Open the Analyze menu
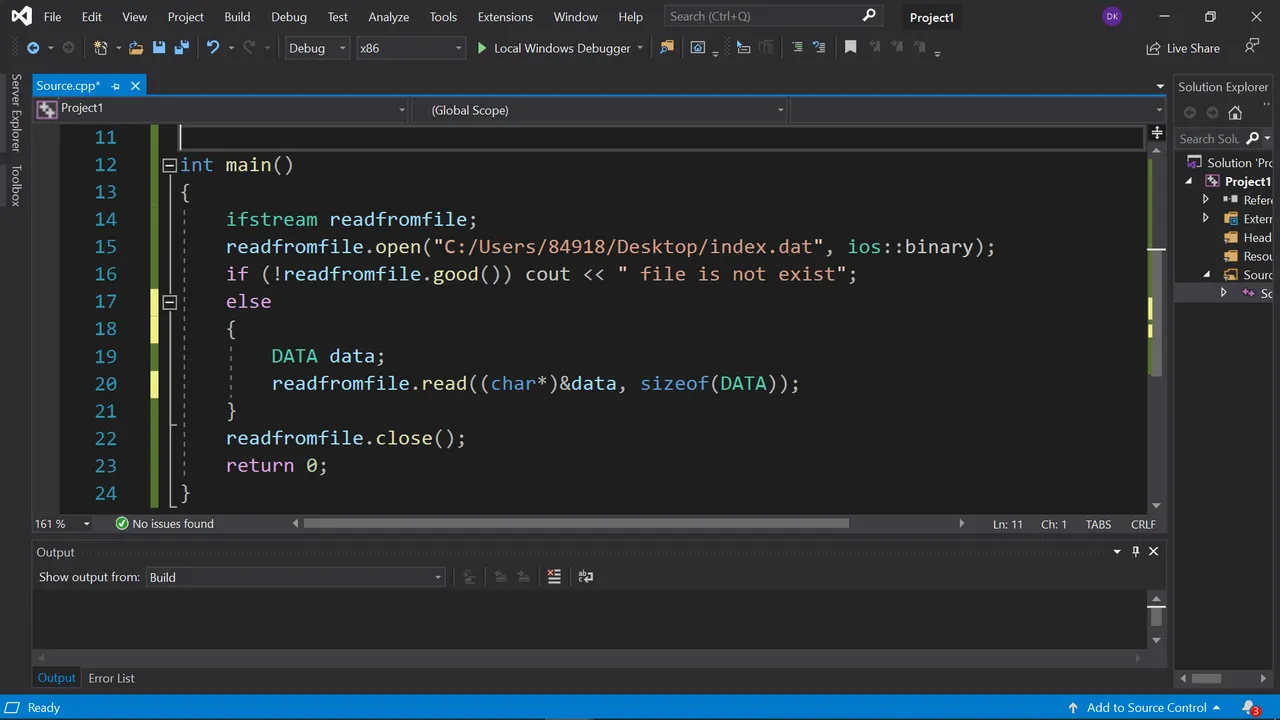 coord(388,17)
